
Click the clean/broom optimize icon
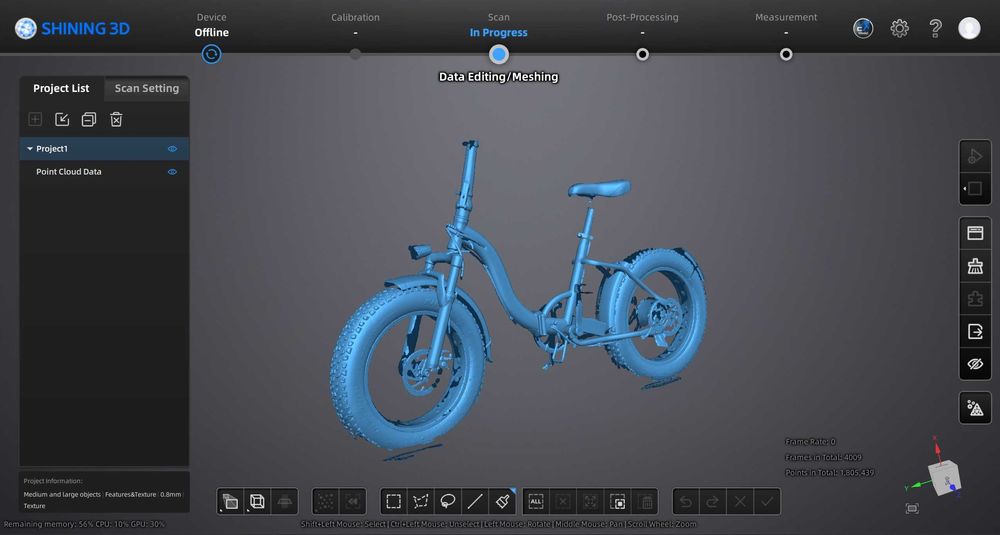coord(975,266)
